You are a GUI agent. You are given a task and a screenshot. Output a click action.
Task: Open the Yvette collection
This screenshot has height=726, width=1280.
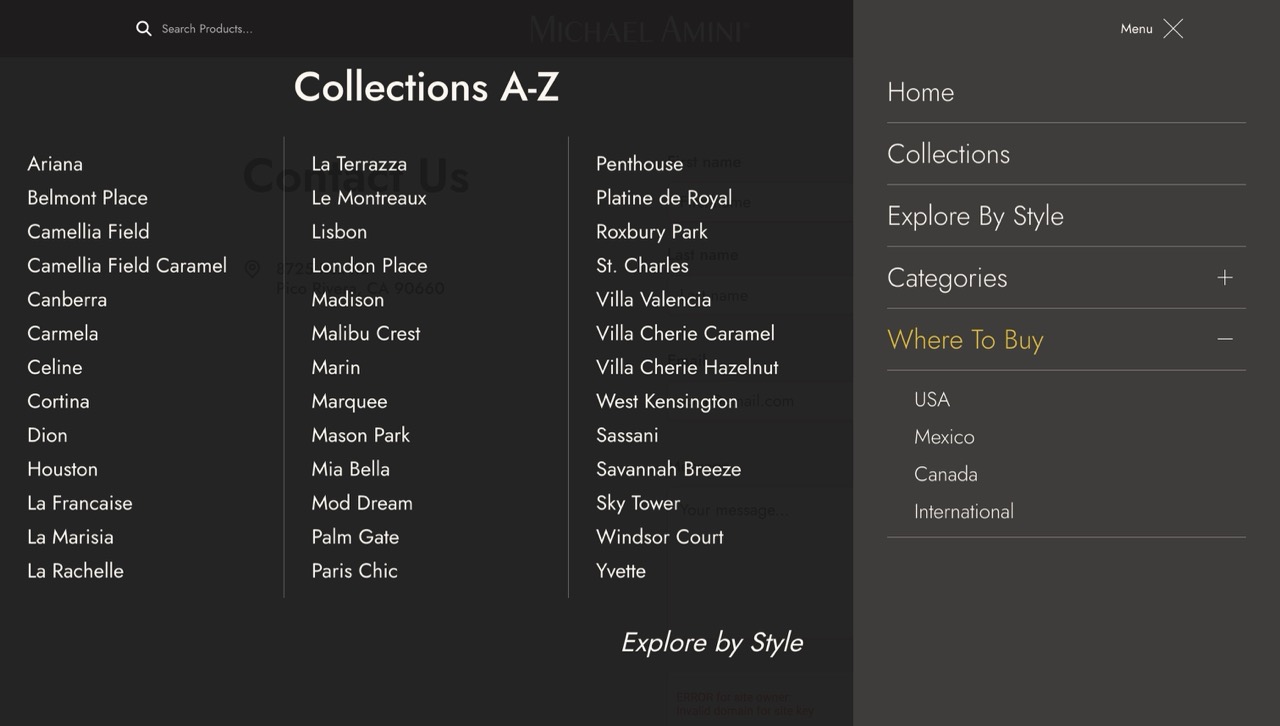tap(621, 572)
